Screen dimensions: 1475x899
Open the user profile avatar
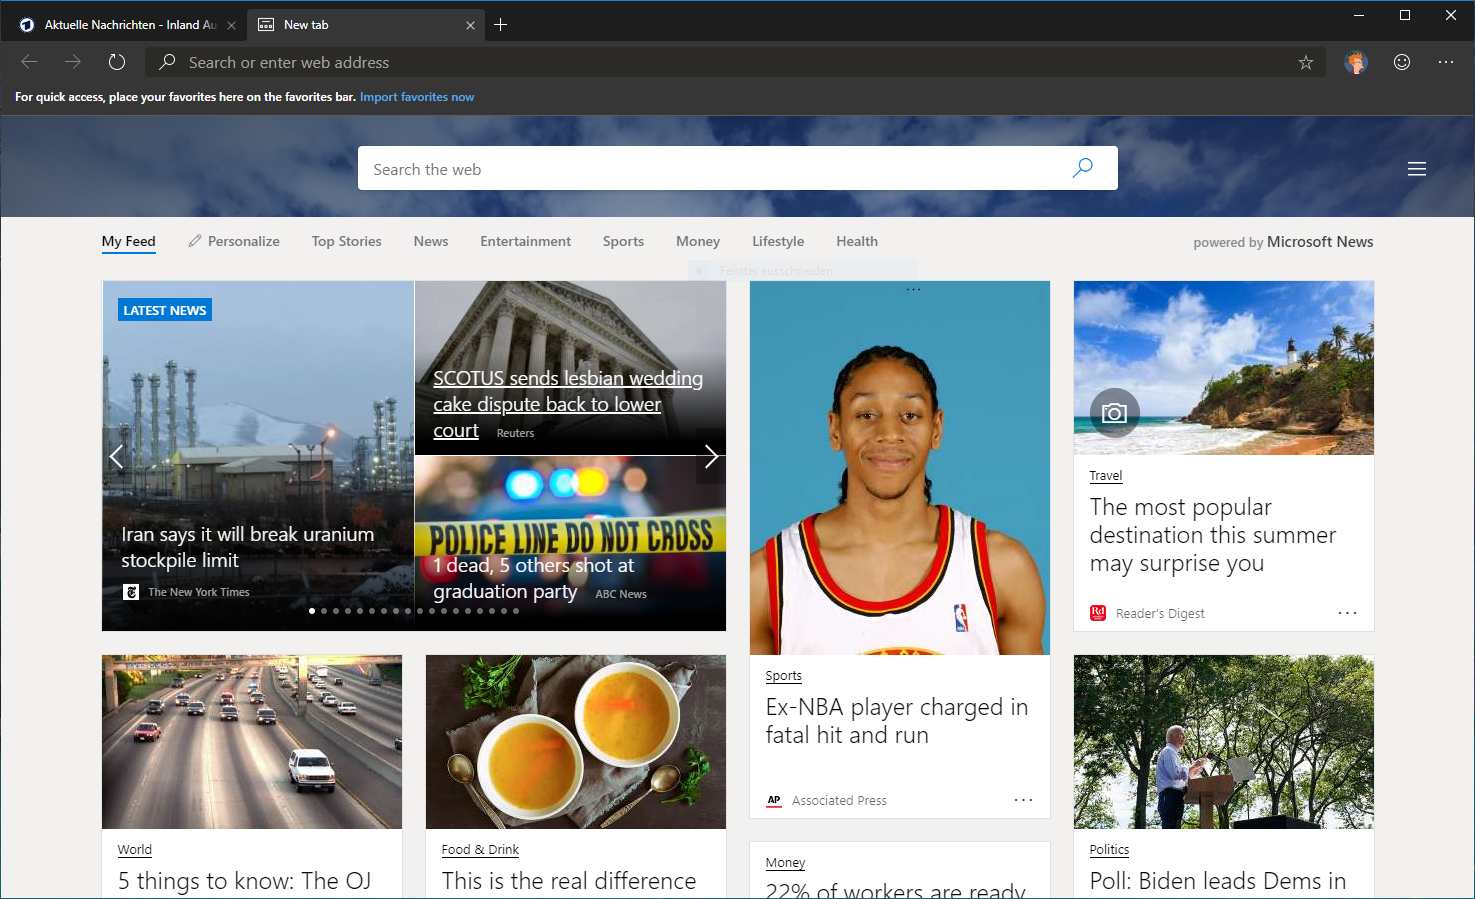(x=1355, y=63)
